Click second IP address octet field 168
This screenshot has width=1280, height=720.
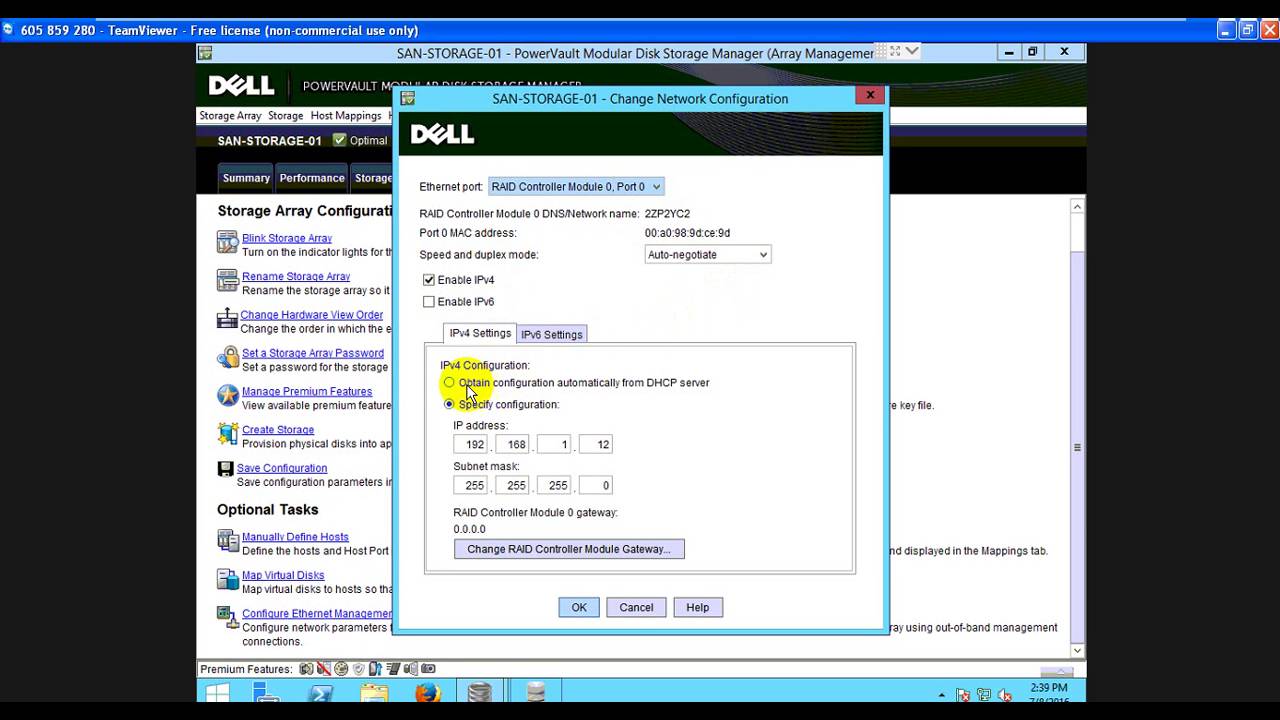[x=513, y=444]
